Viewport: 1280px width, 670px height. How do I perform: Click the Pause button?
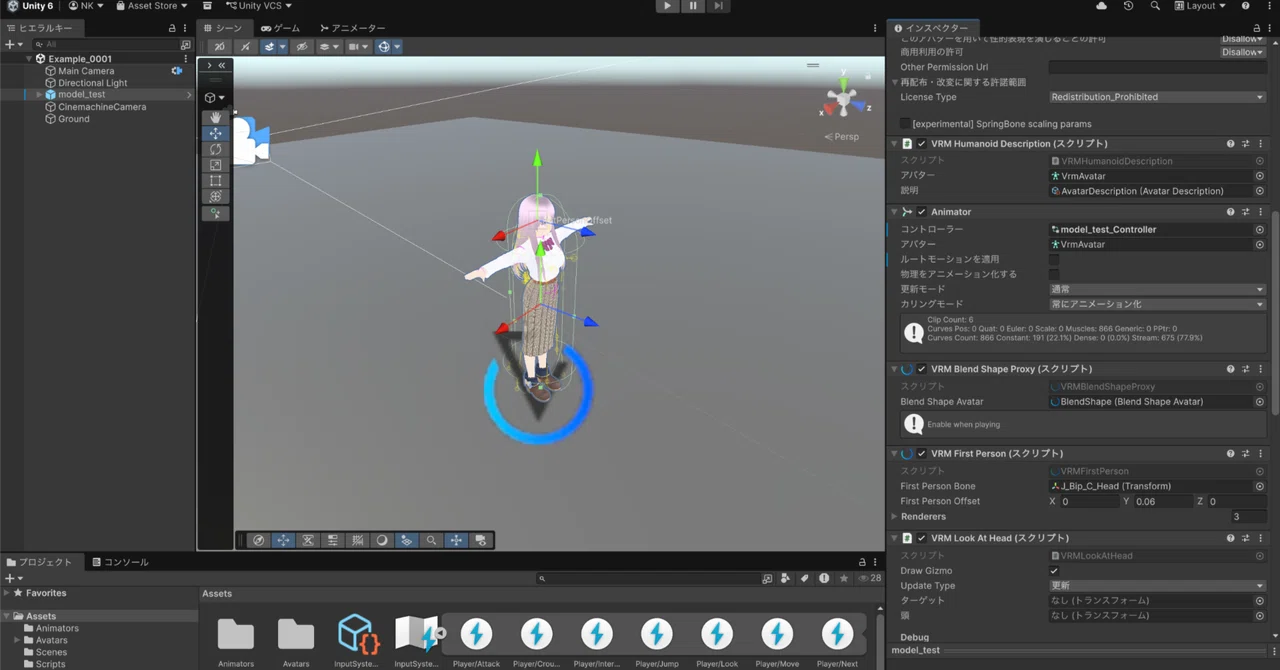coord(692,6)
